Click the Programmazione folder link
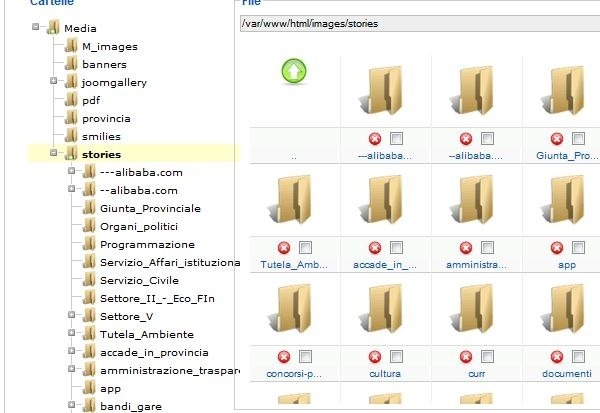Screen dimensions: 600x413 click(147, 244)
